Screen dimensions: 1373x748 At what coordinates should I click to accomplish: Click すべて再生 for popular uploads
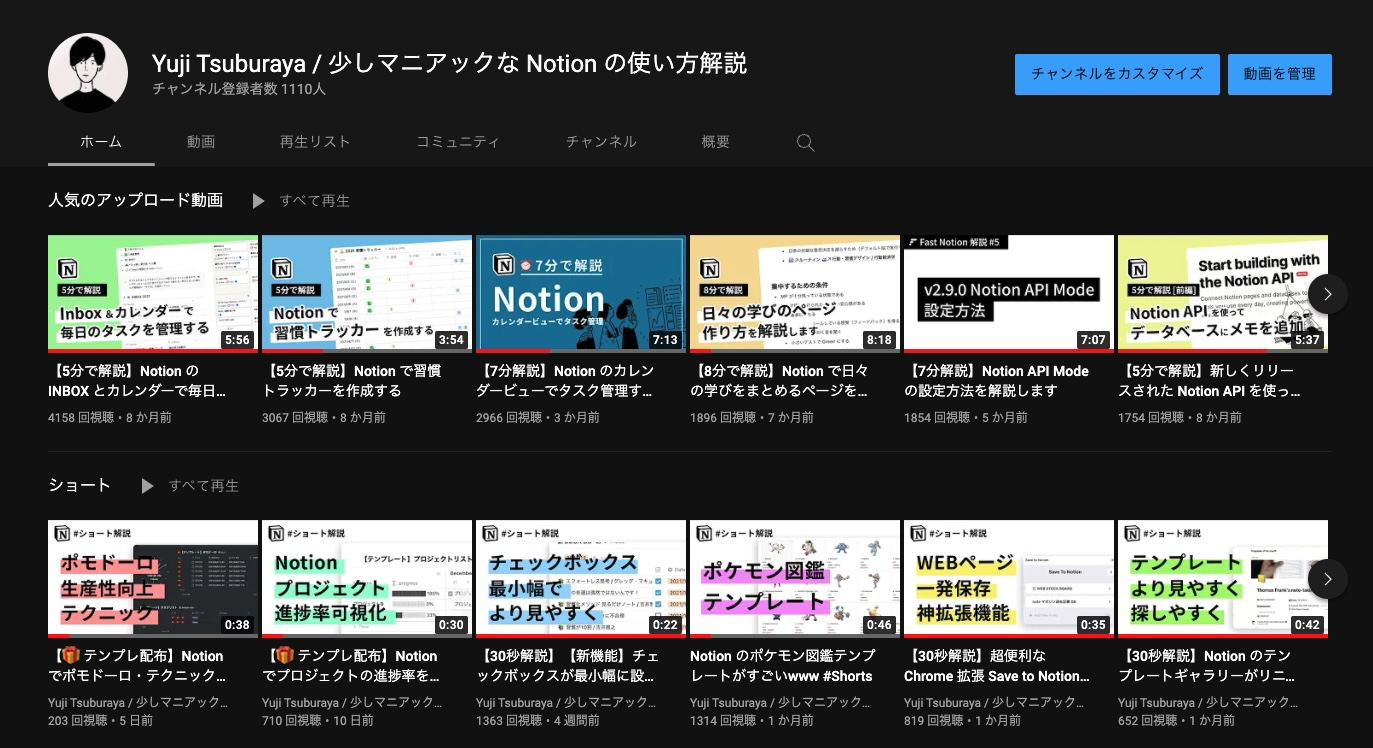315,201
